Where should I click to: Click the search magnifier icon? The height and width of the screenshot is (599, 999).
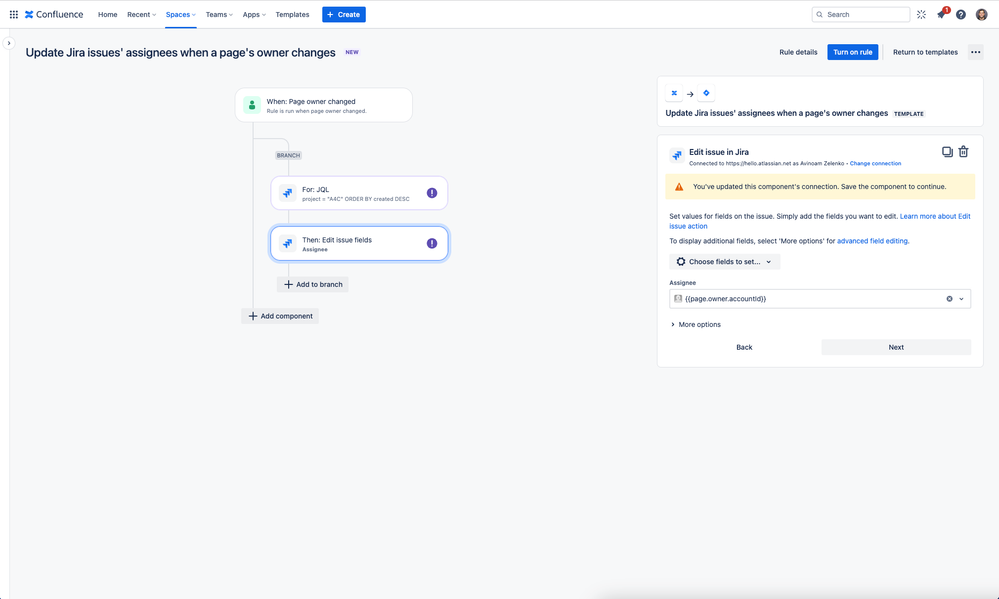[819, 15]
